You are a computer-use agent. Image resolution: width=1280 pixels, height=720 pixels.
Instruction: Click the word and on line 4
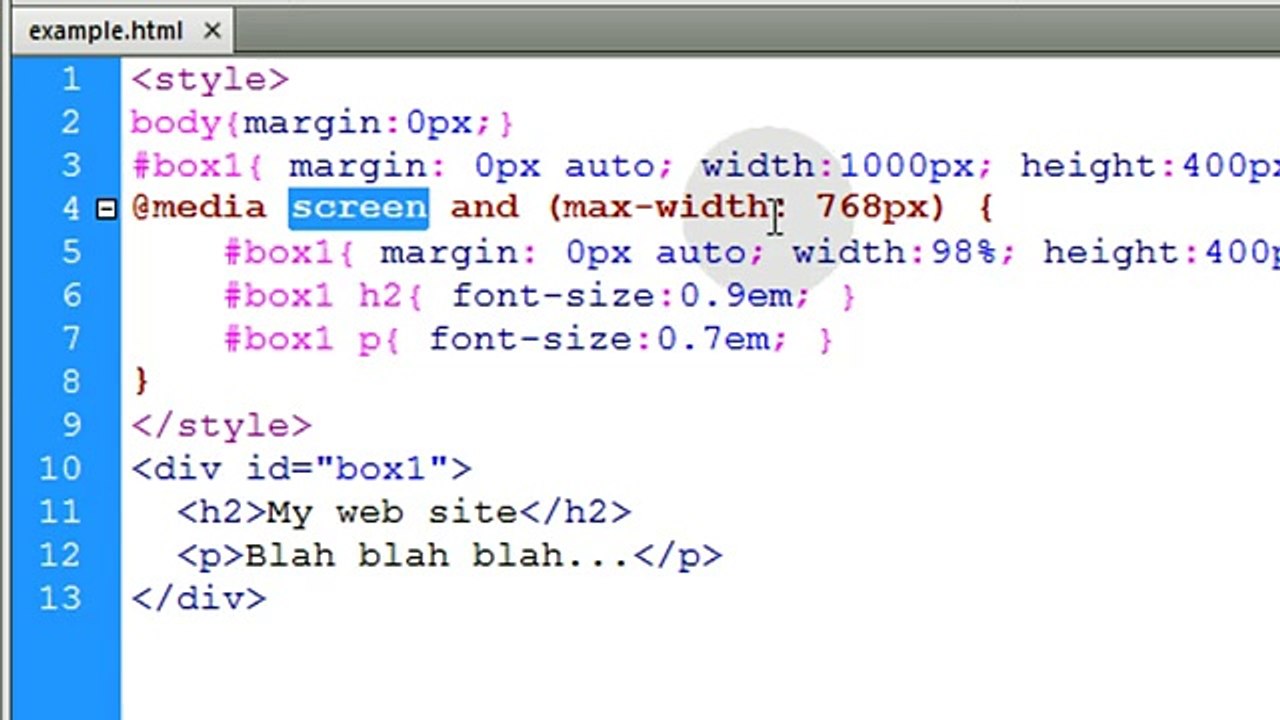pyautogui.click(x=484, y=208)
